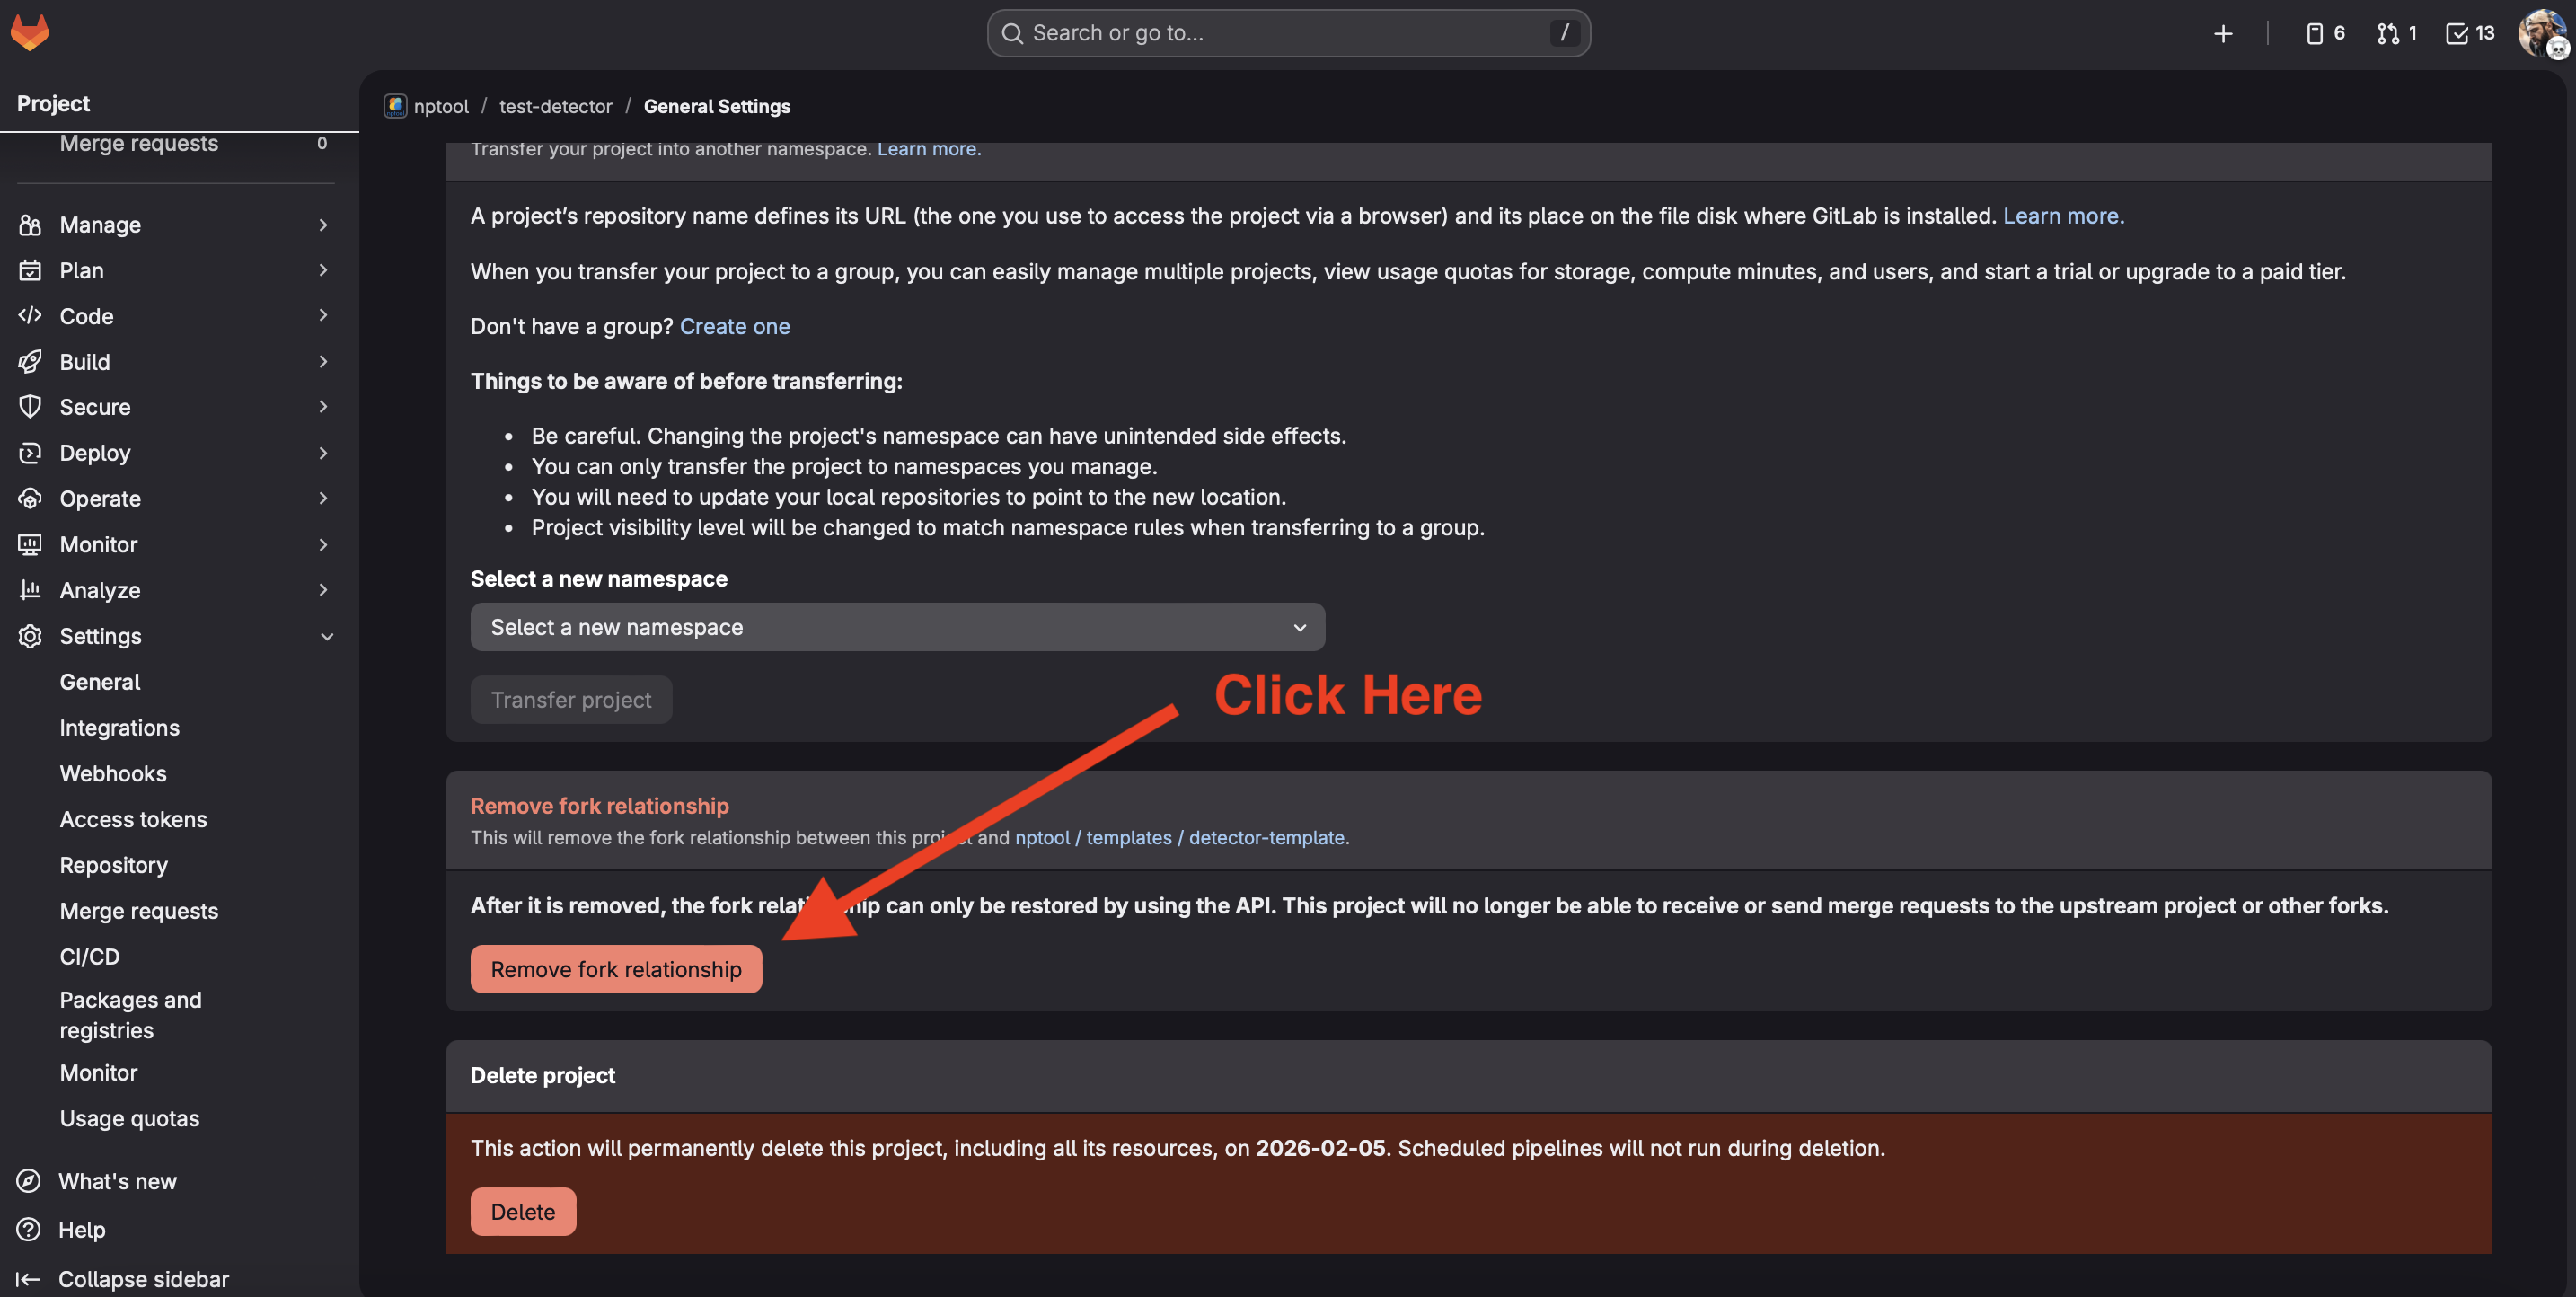Open assigned issues counter icon
This screenshot has width=2576, height=1297.
point(2324,33)
